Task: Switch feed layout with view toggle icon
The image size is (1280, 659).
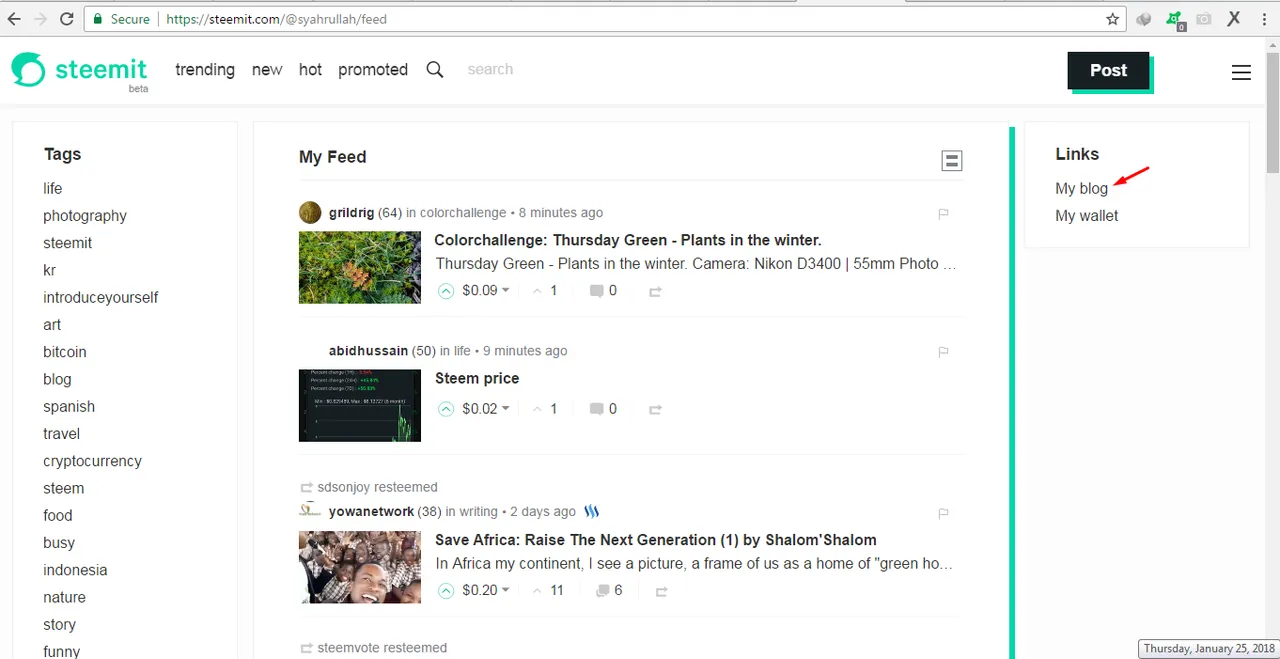Action: click(952, 160)
